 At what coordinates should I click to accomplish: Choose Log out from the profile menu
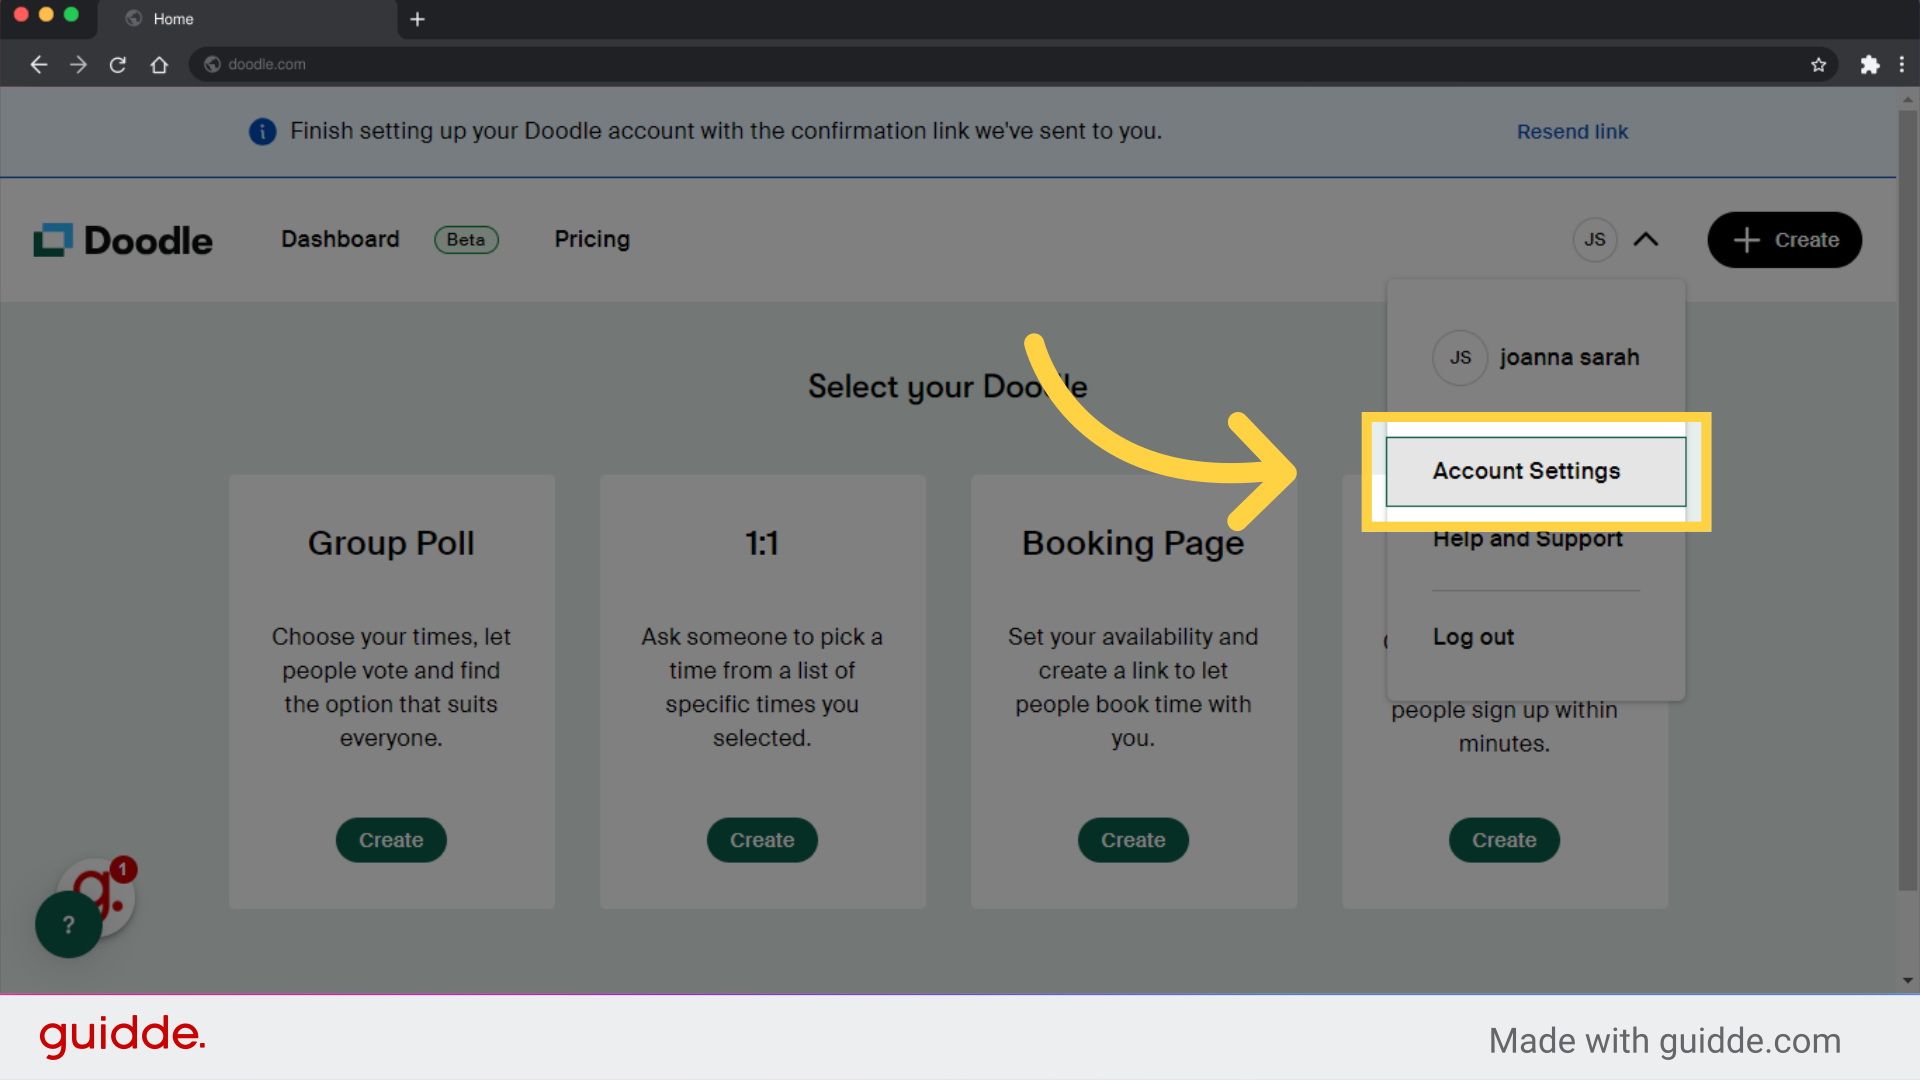(x=1473, y=637)
